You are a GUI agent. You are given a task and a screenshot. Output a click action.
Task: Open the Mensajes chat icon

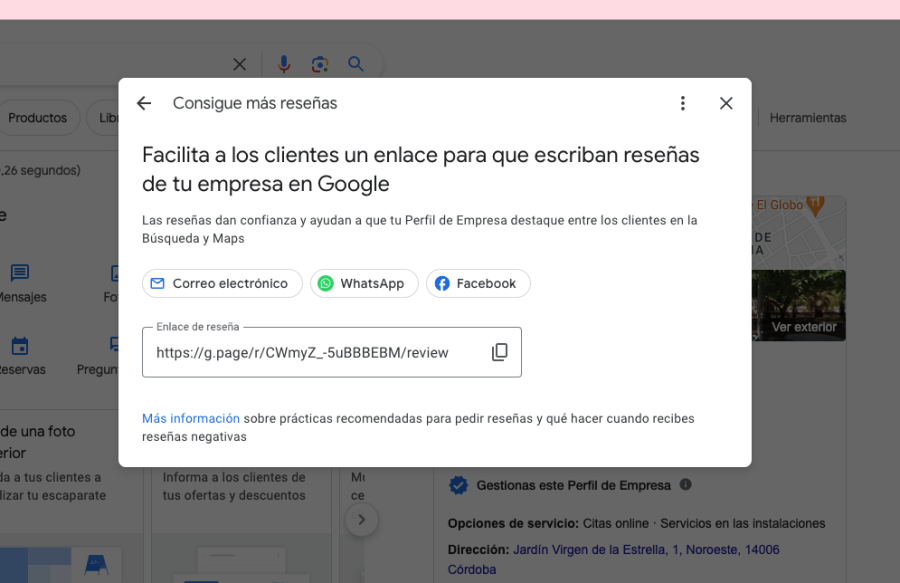[21, 274]
